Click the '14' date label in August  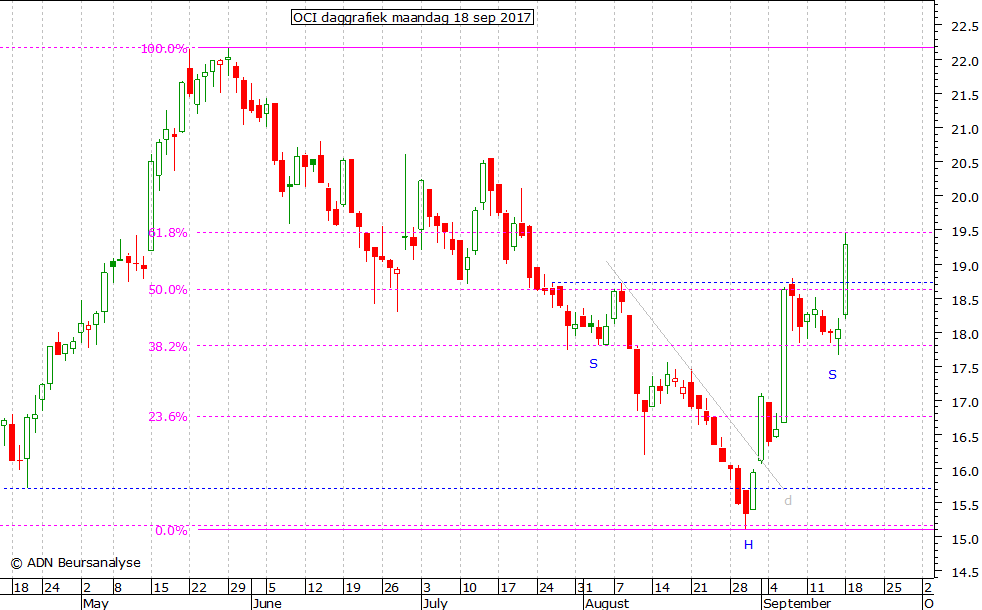(x=662, y=587)
